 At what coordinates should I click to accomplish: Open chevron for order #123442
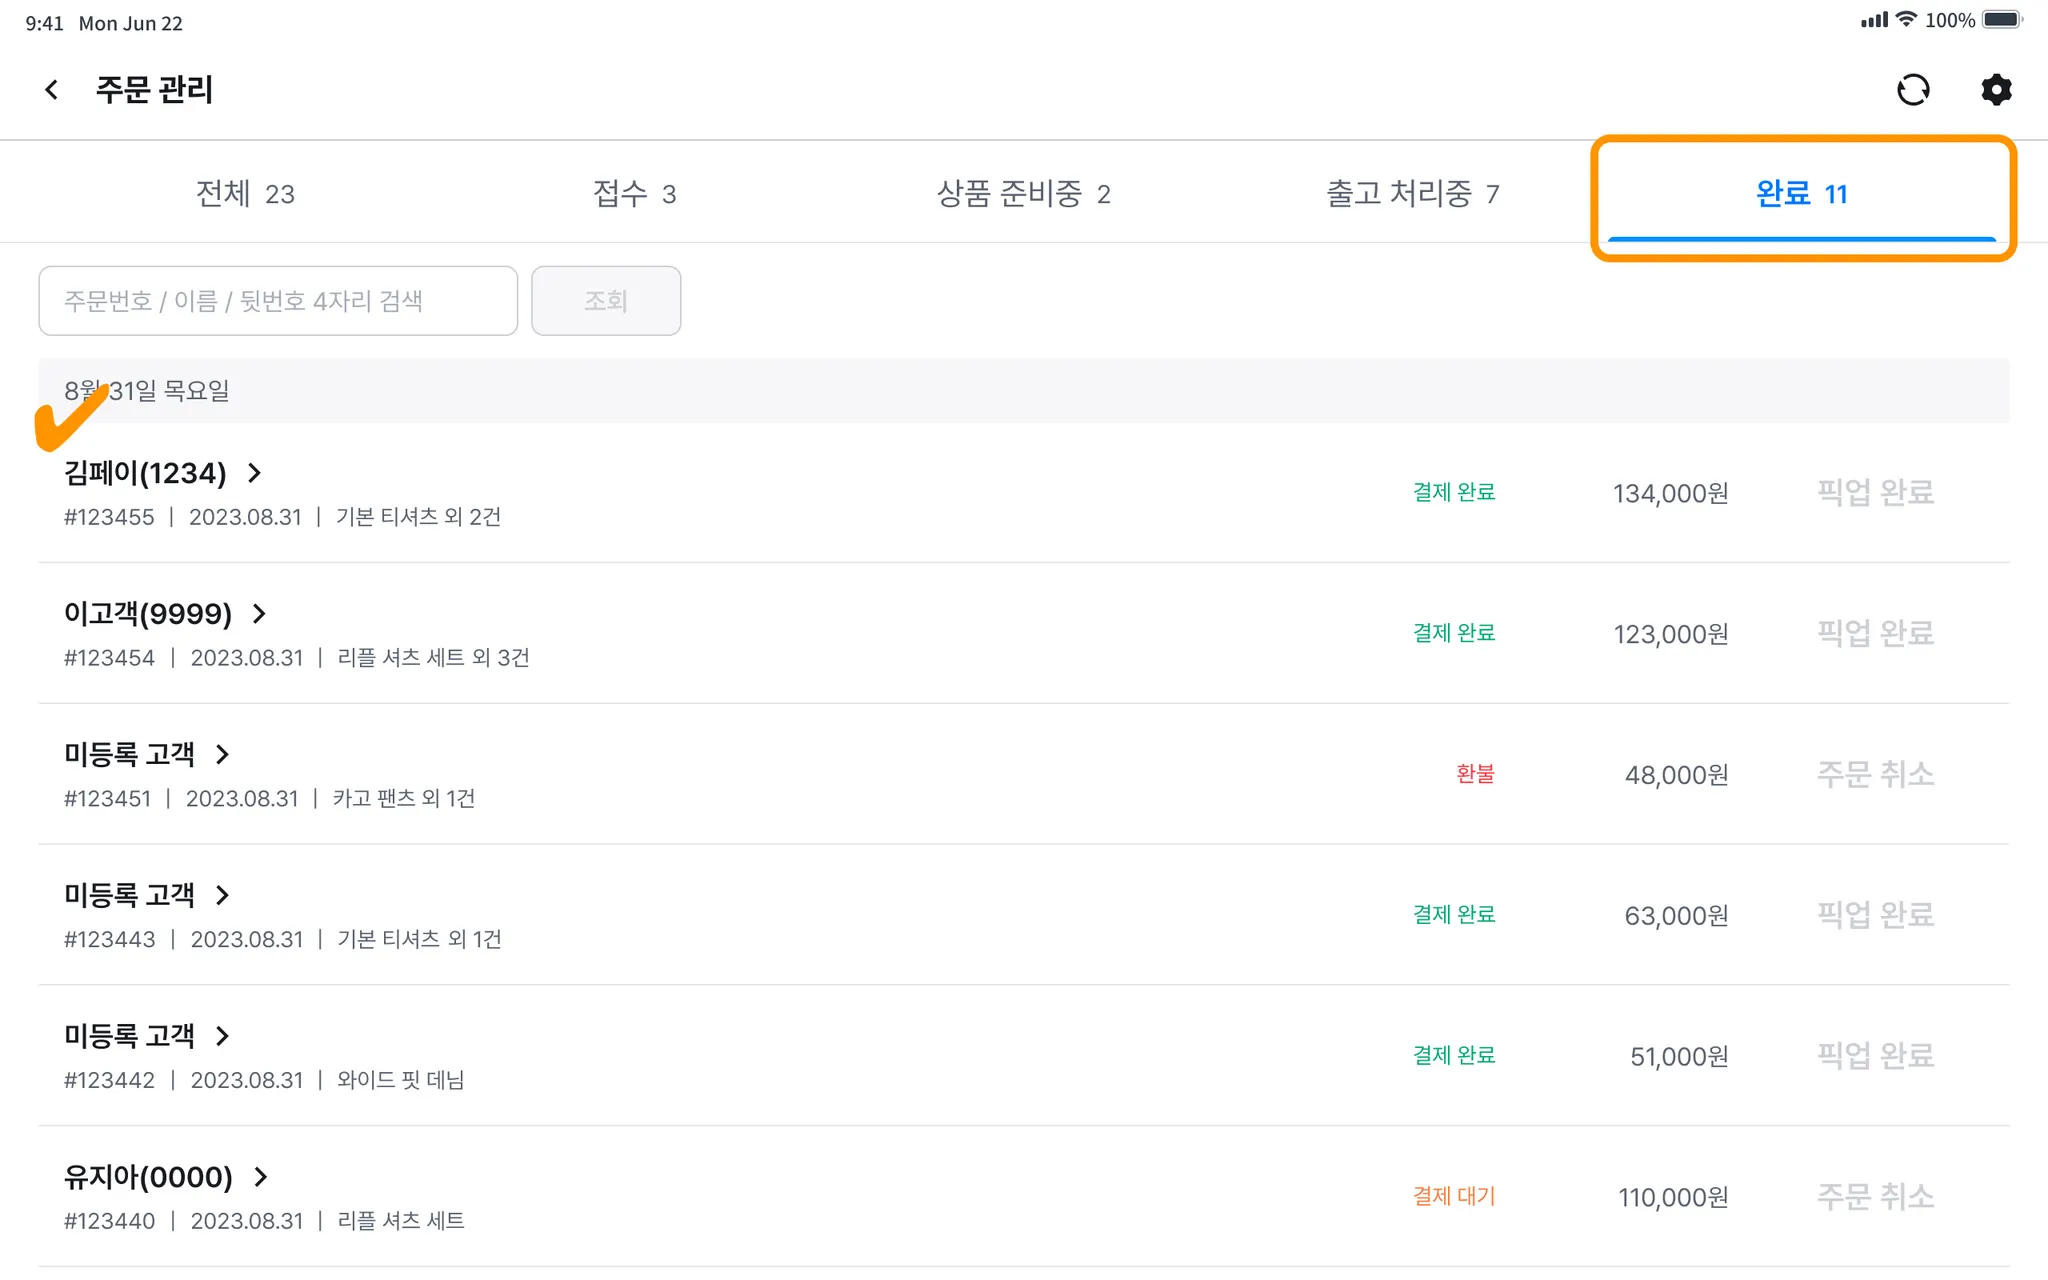point(223,1037)
